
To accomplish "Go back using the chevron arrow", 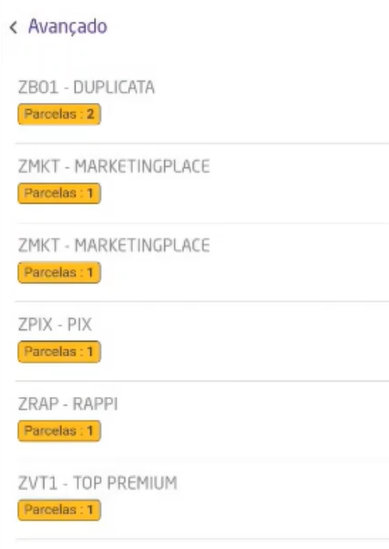I will (13, 27).
